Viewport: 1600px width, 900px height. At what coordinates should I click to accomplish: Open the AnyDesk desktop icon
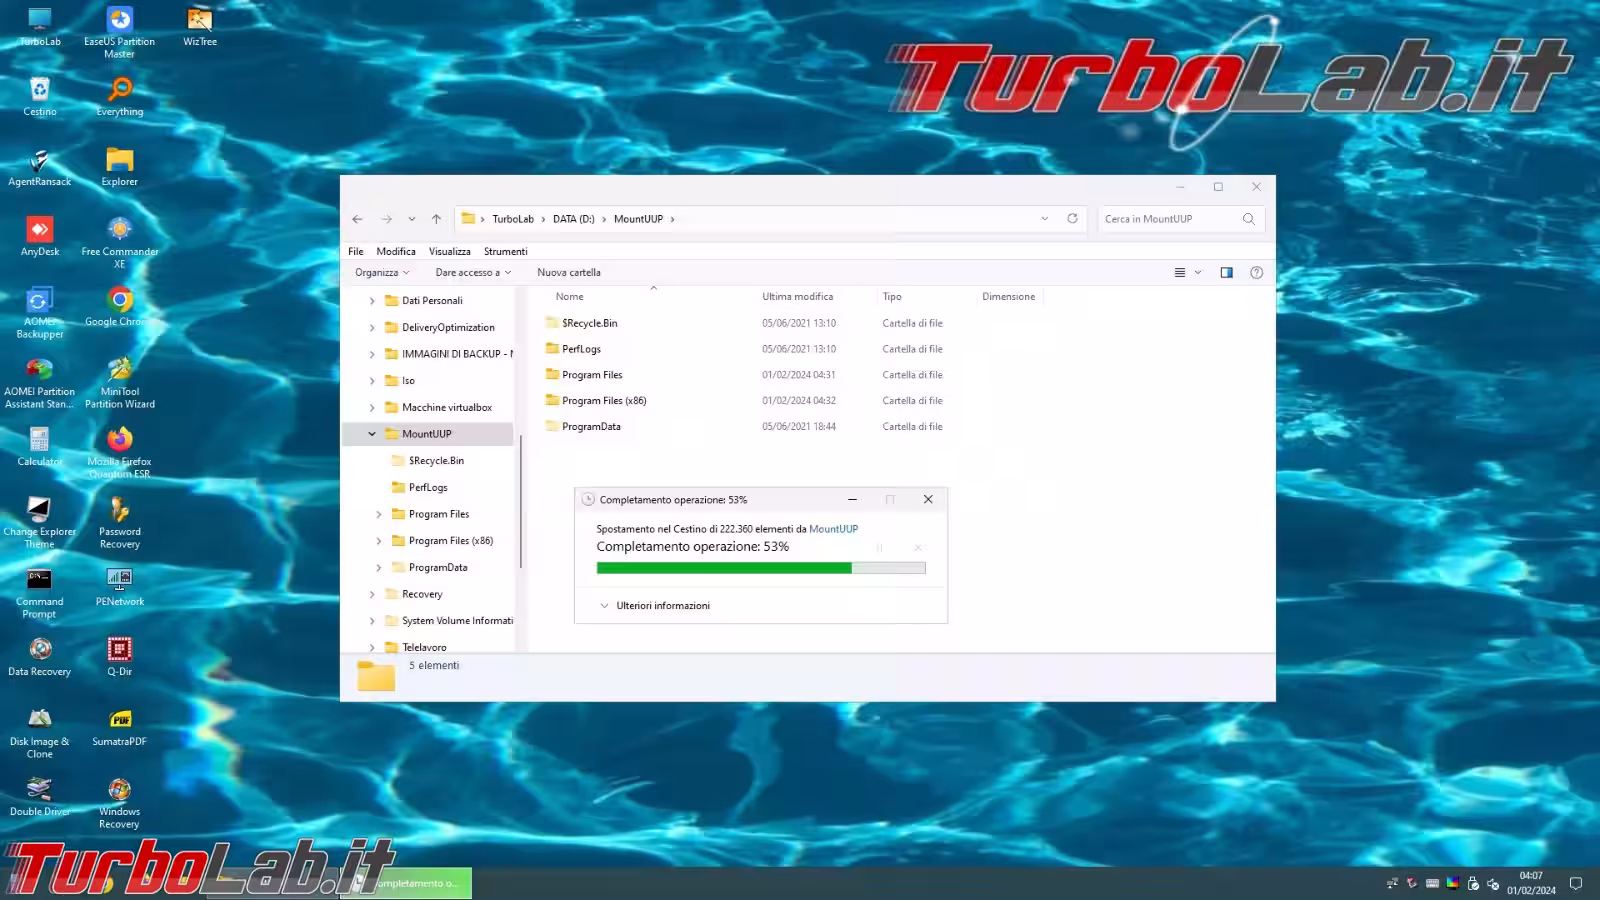[x=40, y=231]
